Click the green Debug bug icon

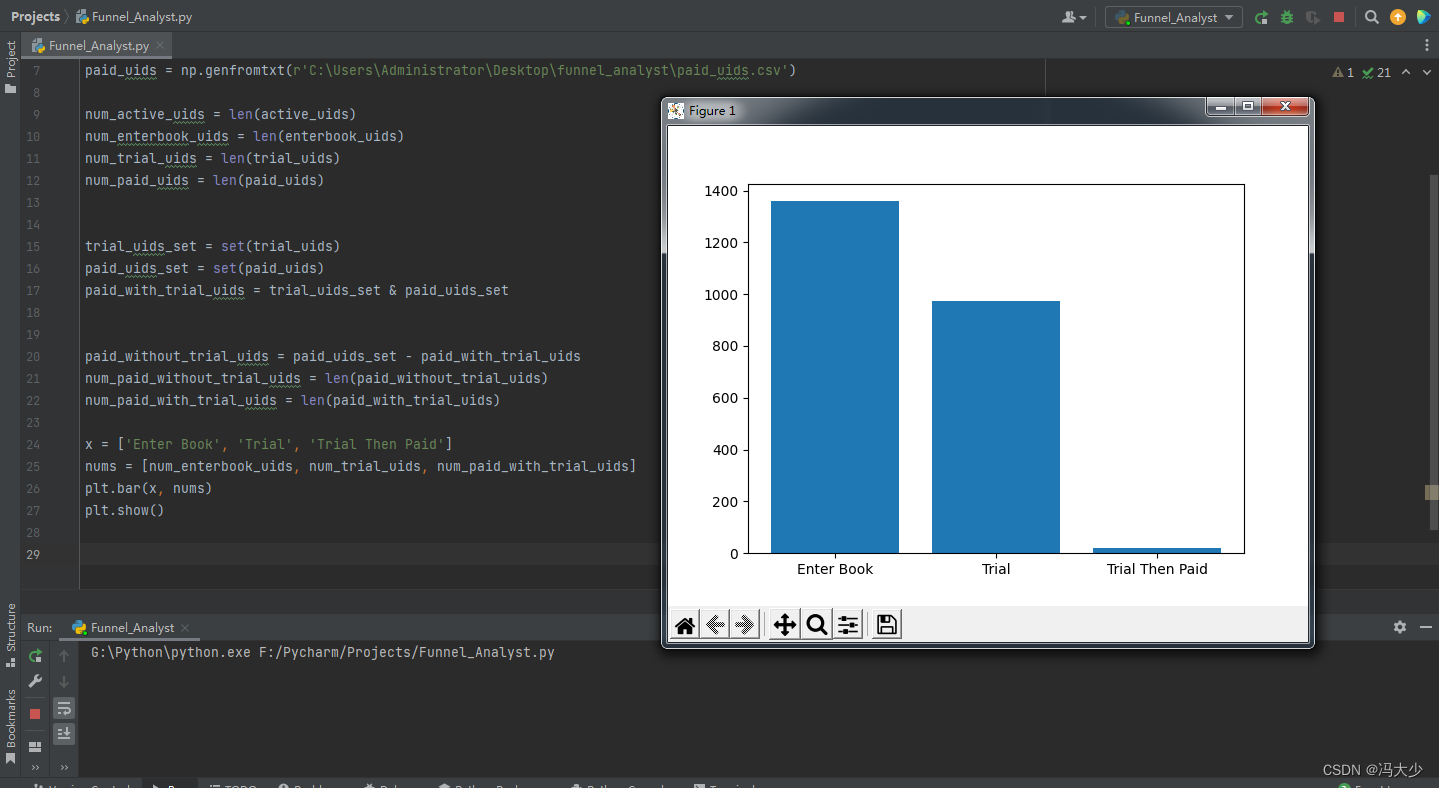pyautogui.click(x=1287, y=17)
